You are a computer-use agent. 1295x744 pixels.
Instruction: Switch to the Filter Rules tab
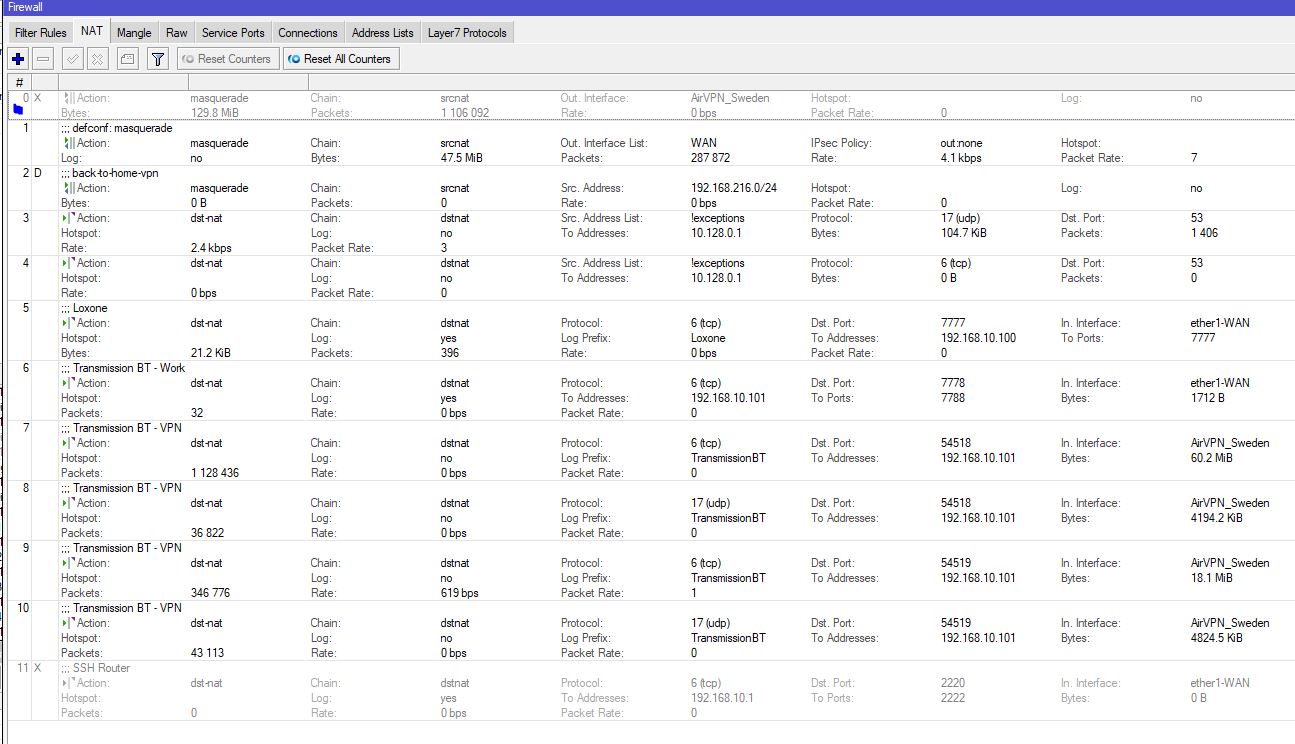[x=41, y=33]
